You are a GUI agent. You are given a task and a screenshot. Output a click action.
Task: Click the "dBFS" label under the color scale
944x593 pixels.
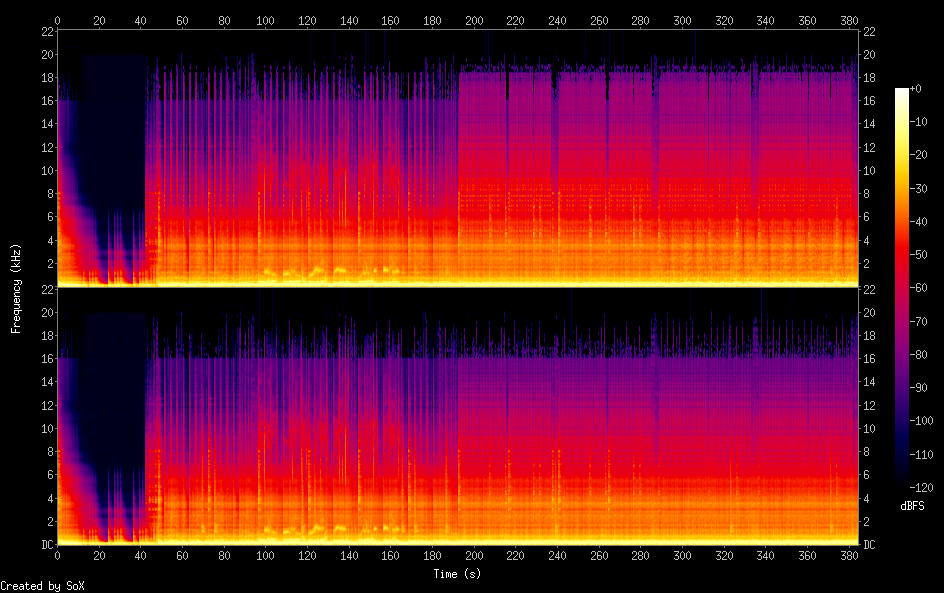pyautogui.click(x=911, y=507)
